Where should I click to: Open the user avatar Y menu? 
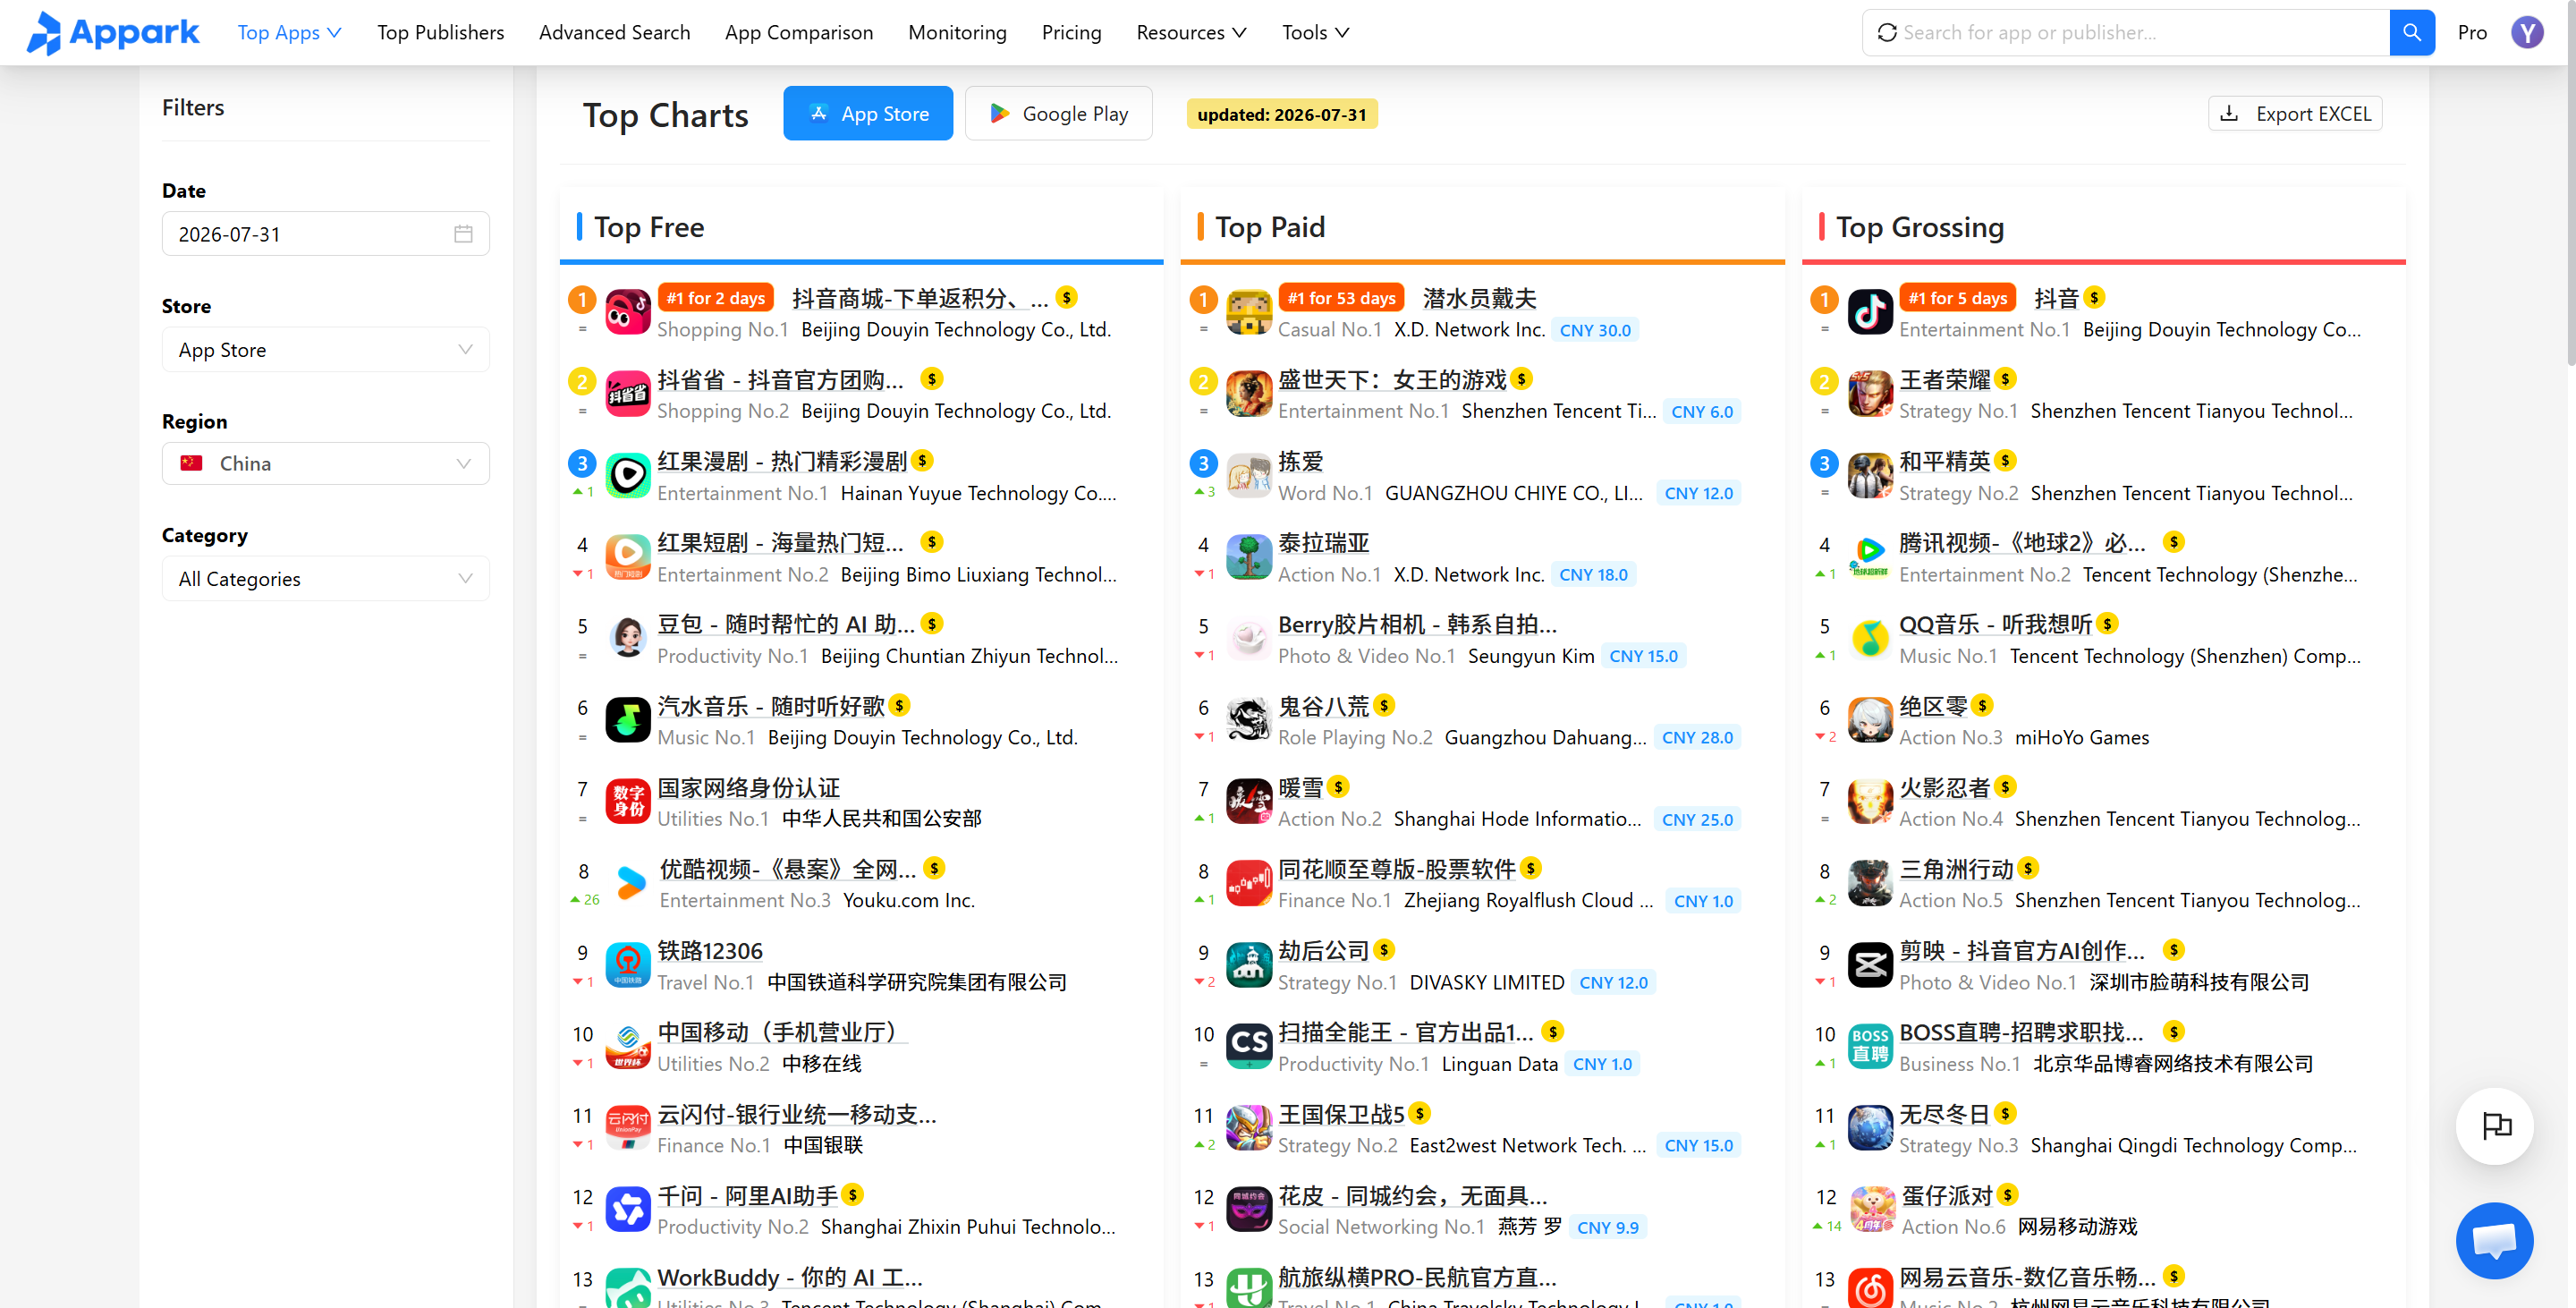(x=2527, y=32)
